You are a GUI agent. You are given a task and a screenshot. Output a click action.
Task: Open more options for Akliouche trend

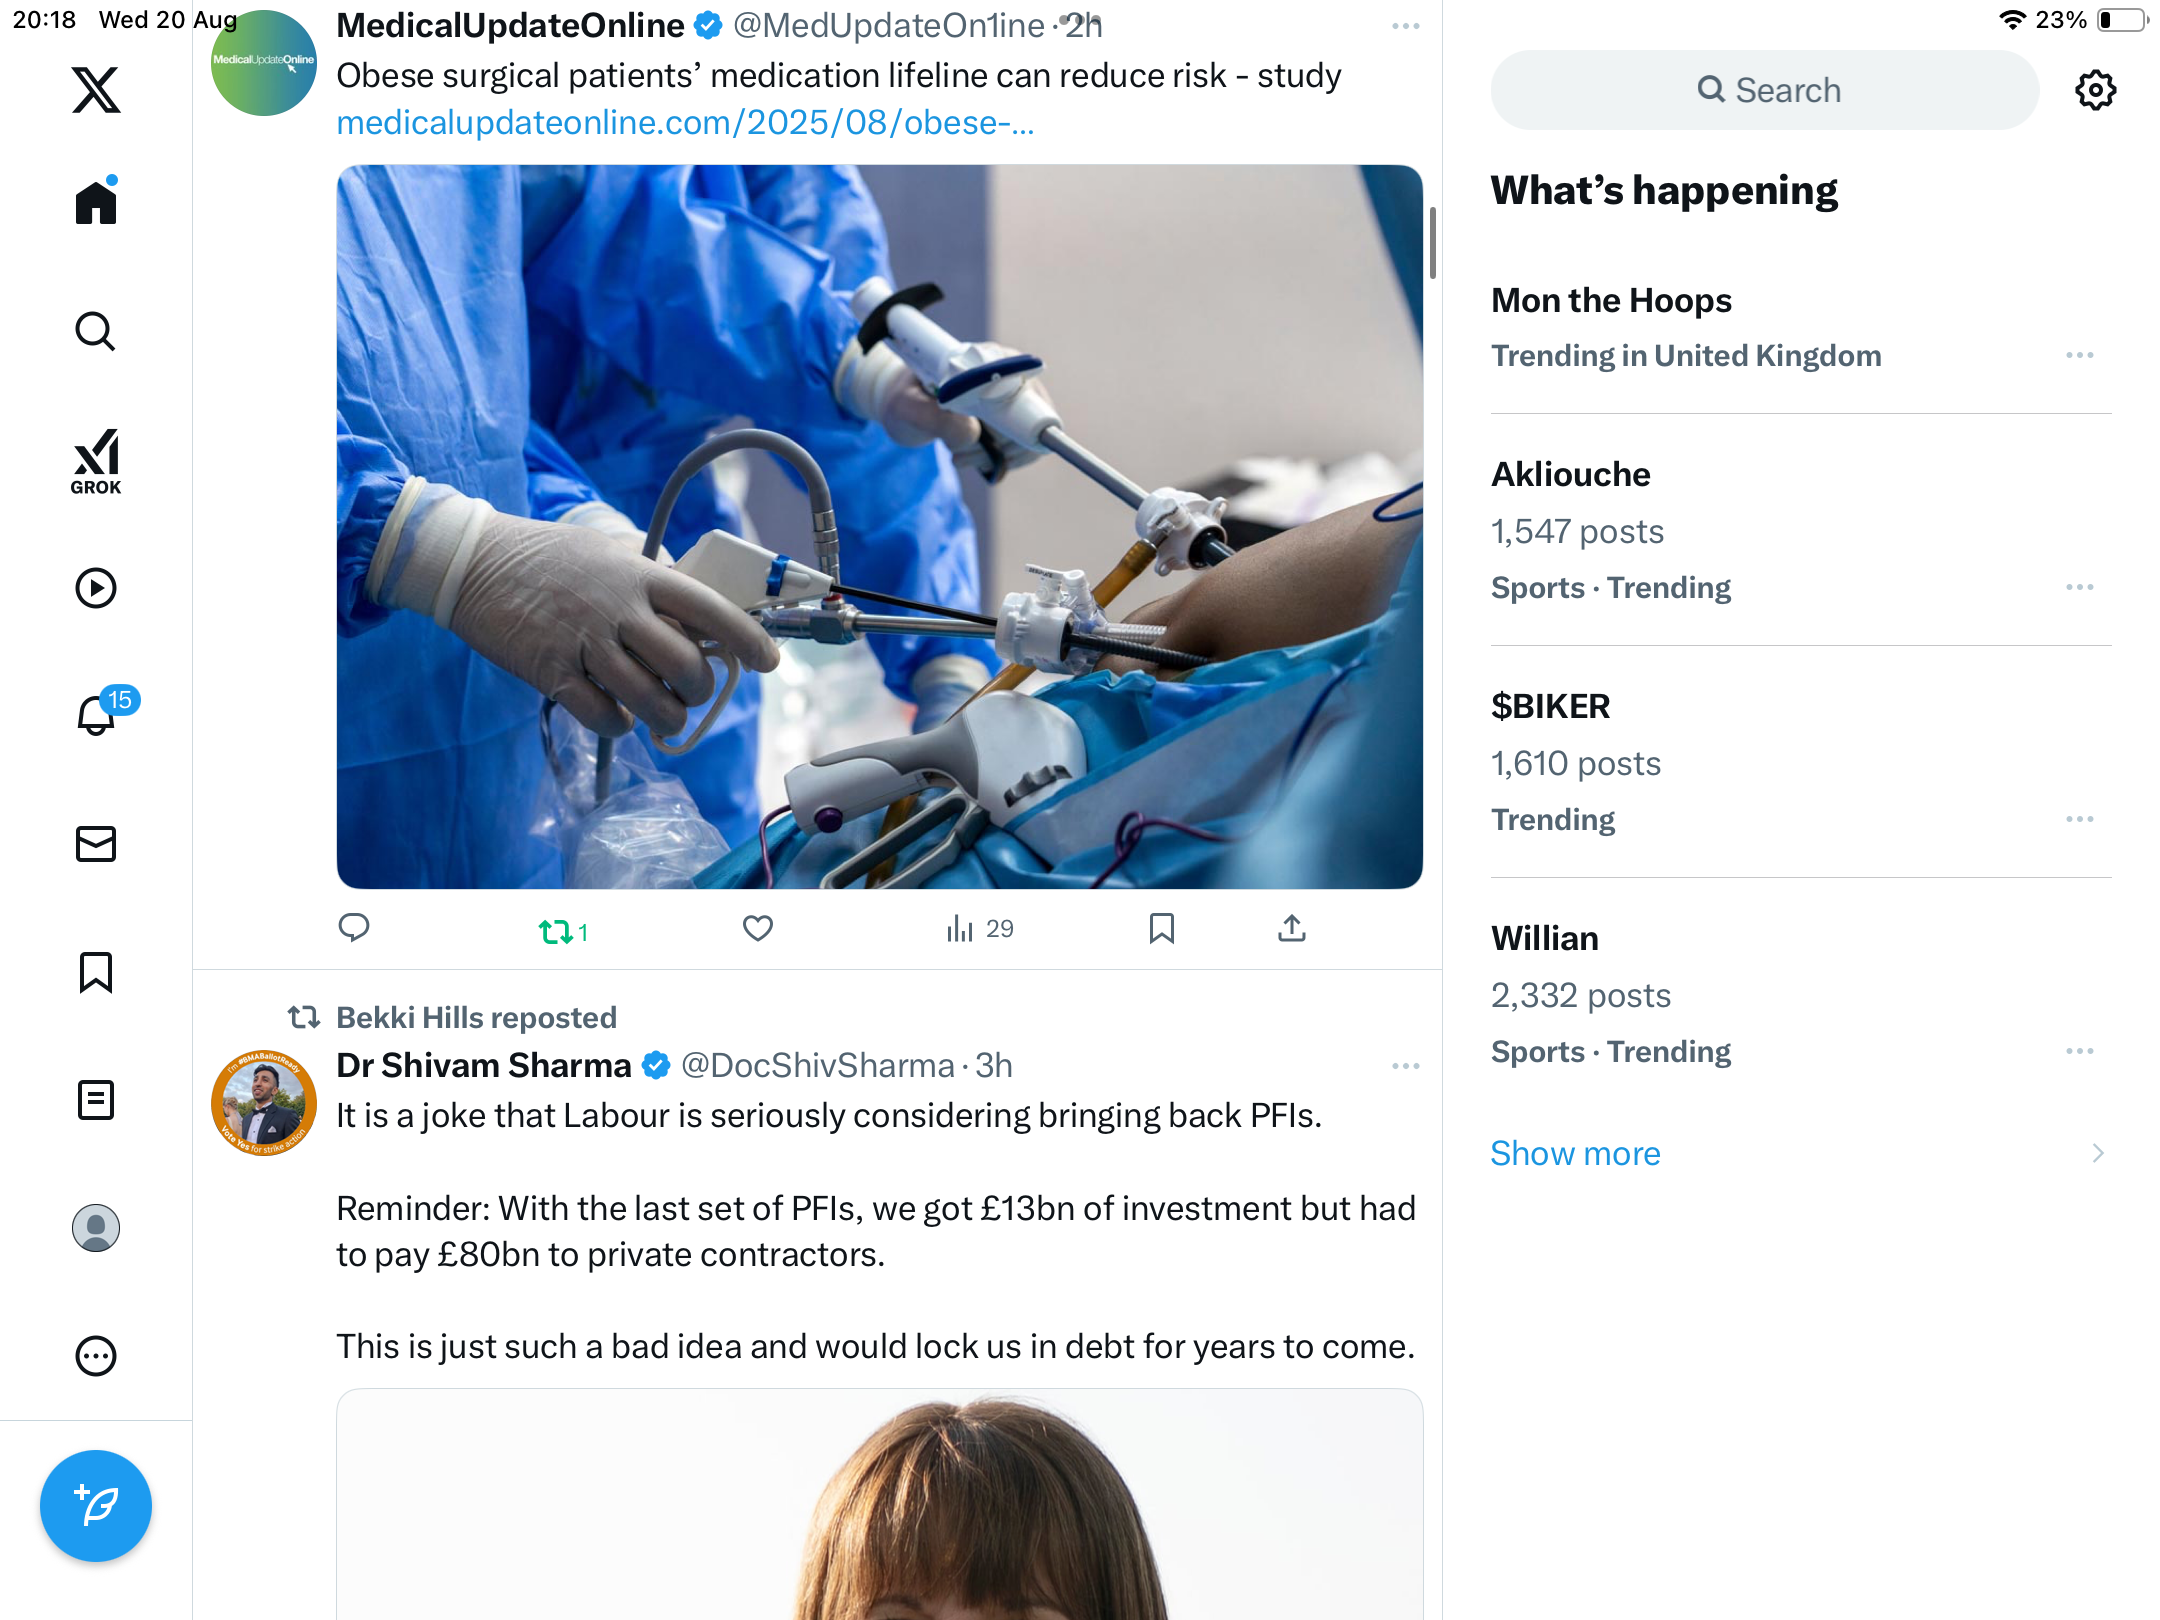tap(2079, 587)
